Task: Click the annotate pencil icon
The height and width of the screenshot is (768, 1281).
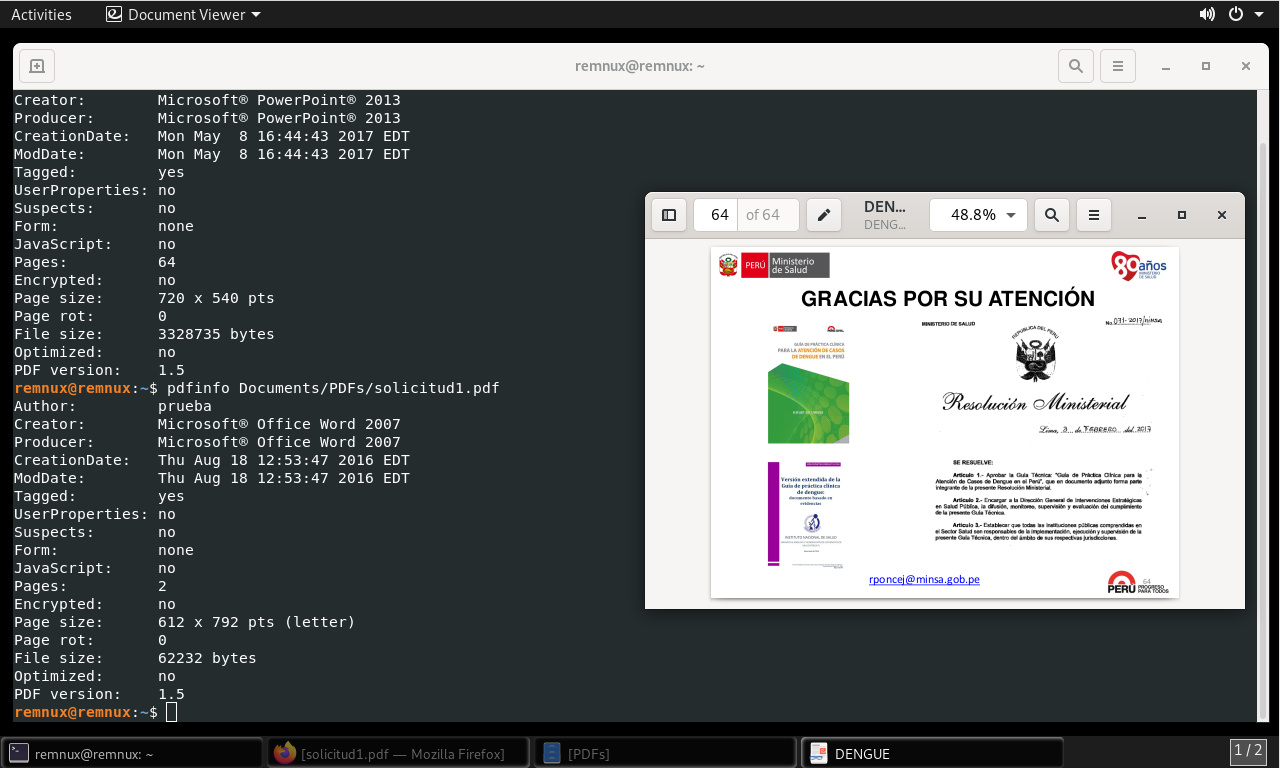Action: [x=824, y=215]
